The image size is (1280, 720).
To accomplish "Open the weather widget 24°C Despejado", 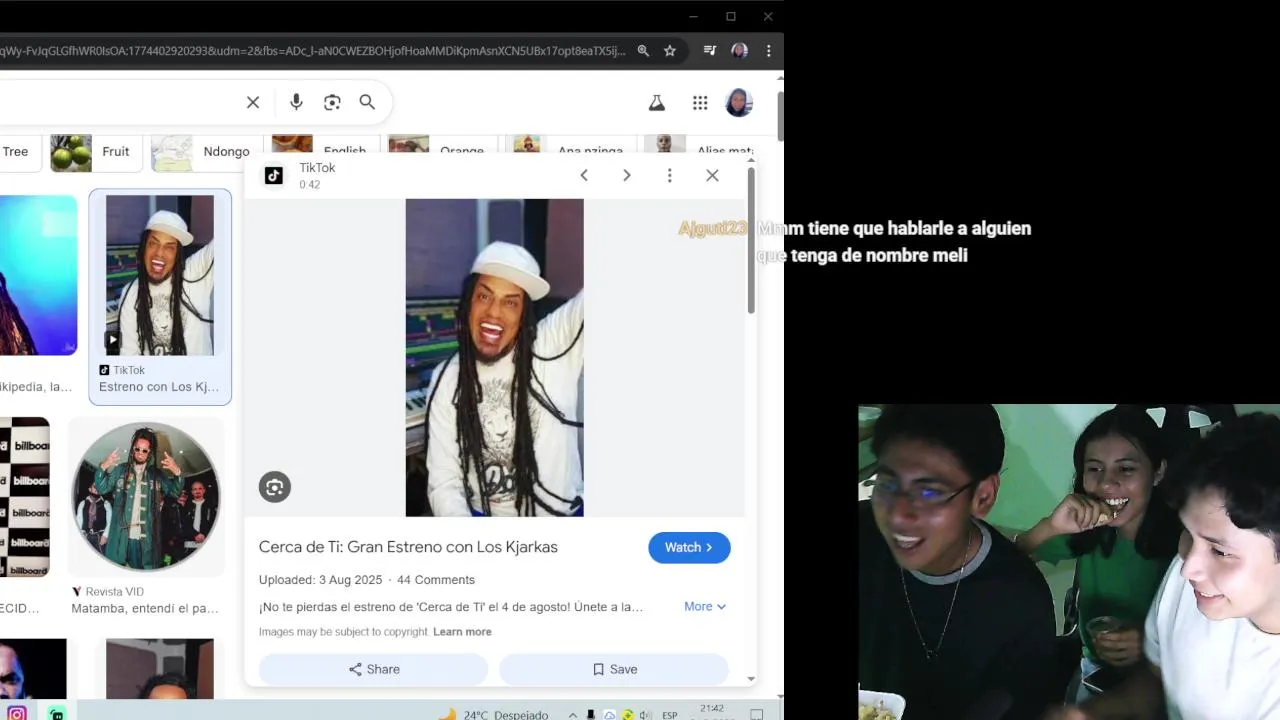I will click(492, 715).
